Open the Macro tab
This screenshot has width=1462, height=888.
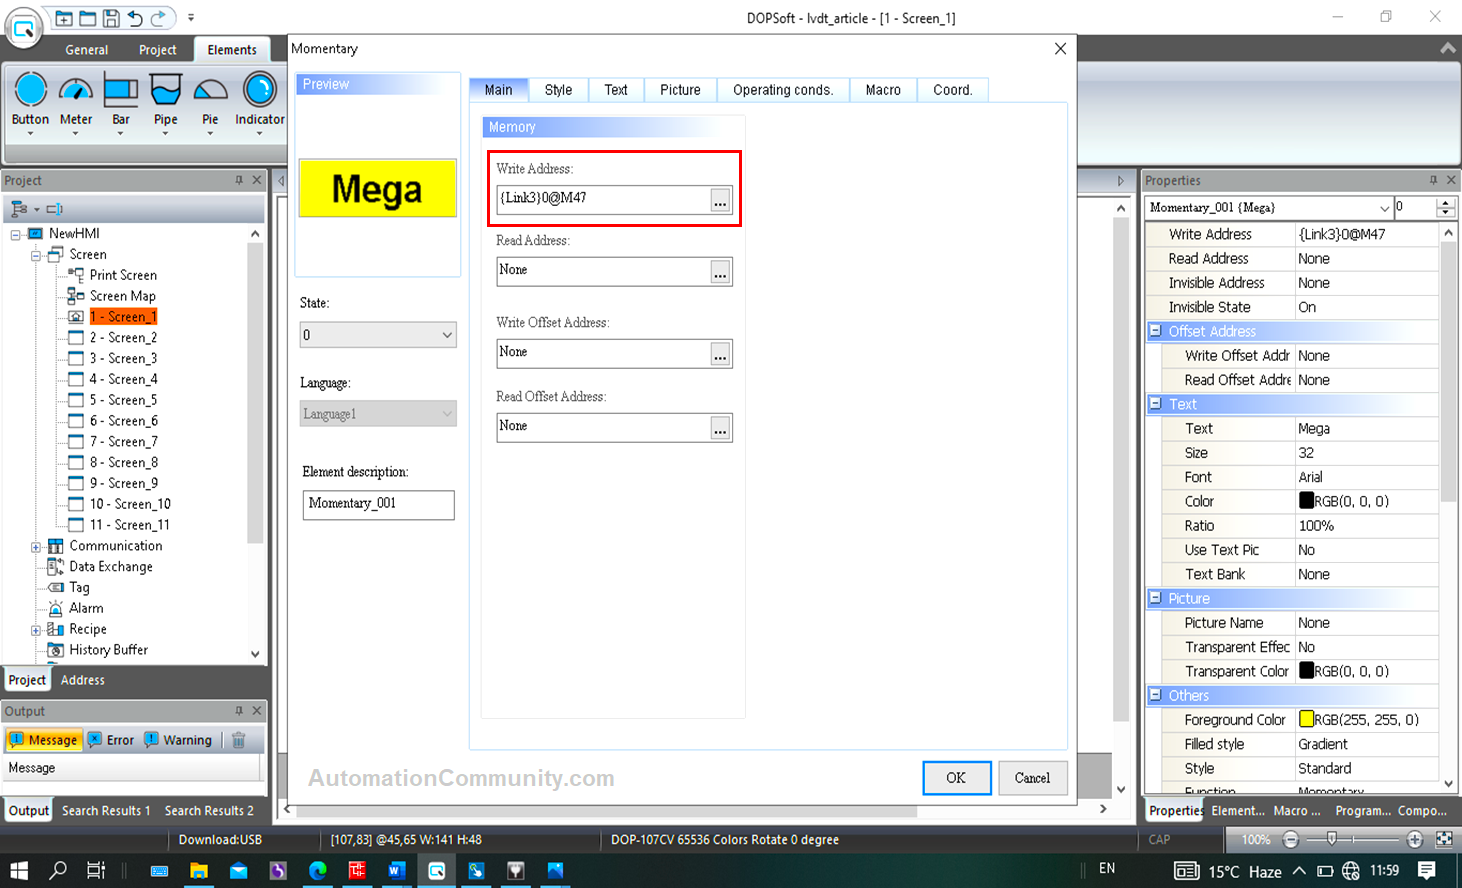coord(883,90)
